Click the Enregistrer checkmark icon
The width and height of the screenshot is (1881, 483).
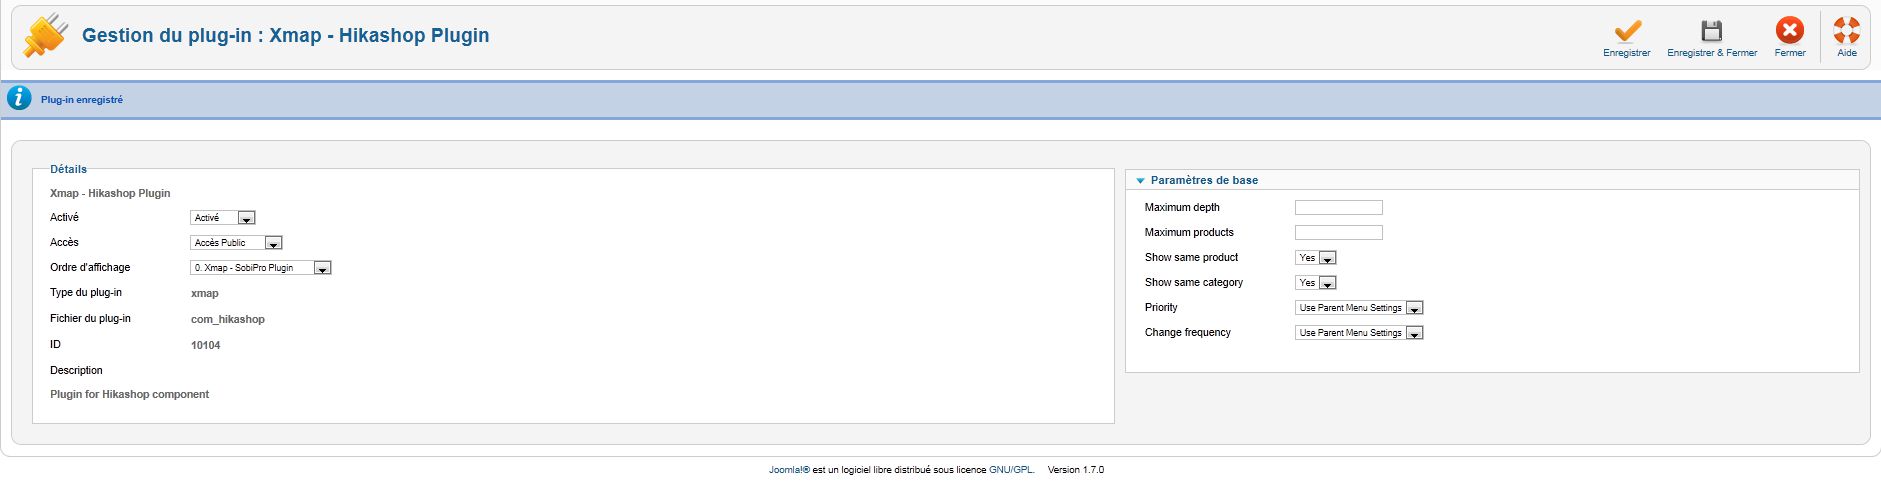[x=1627, y=31]
